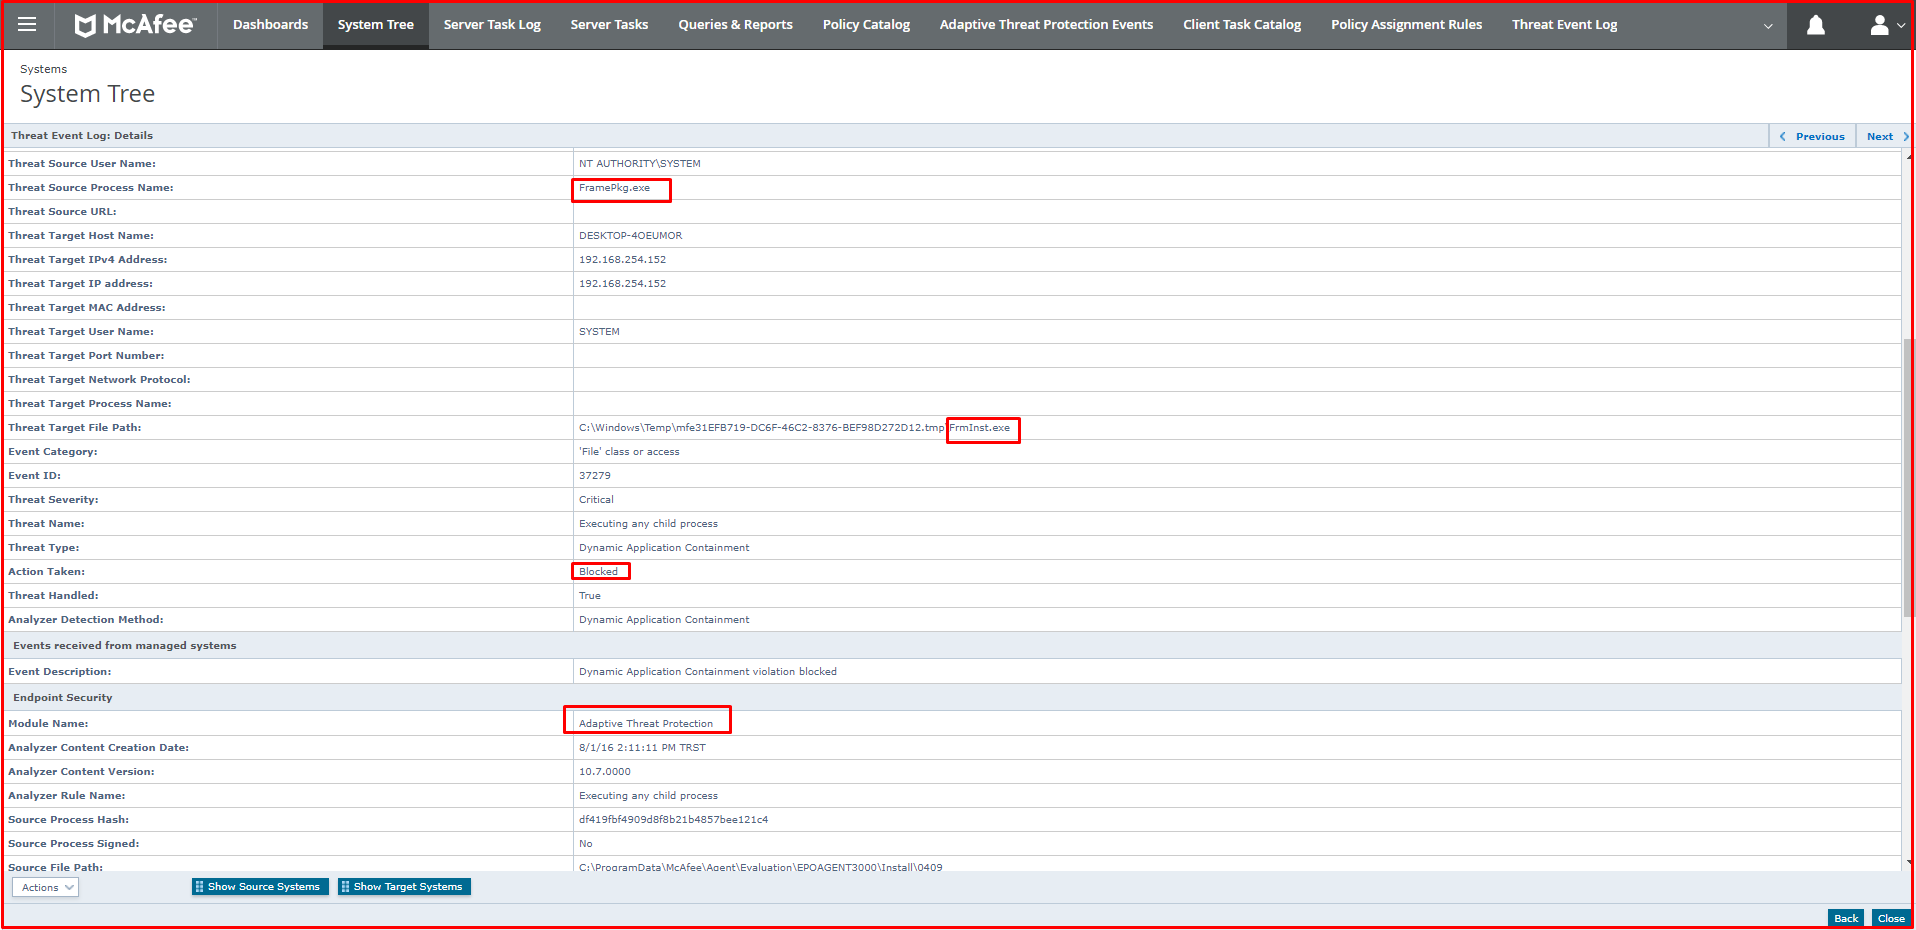This screenshot has width=1916, height=930.
Task: Click the Source Process Hash value
Action: pyautogui.click(x=673, y=820)
